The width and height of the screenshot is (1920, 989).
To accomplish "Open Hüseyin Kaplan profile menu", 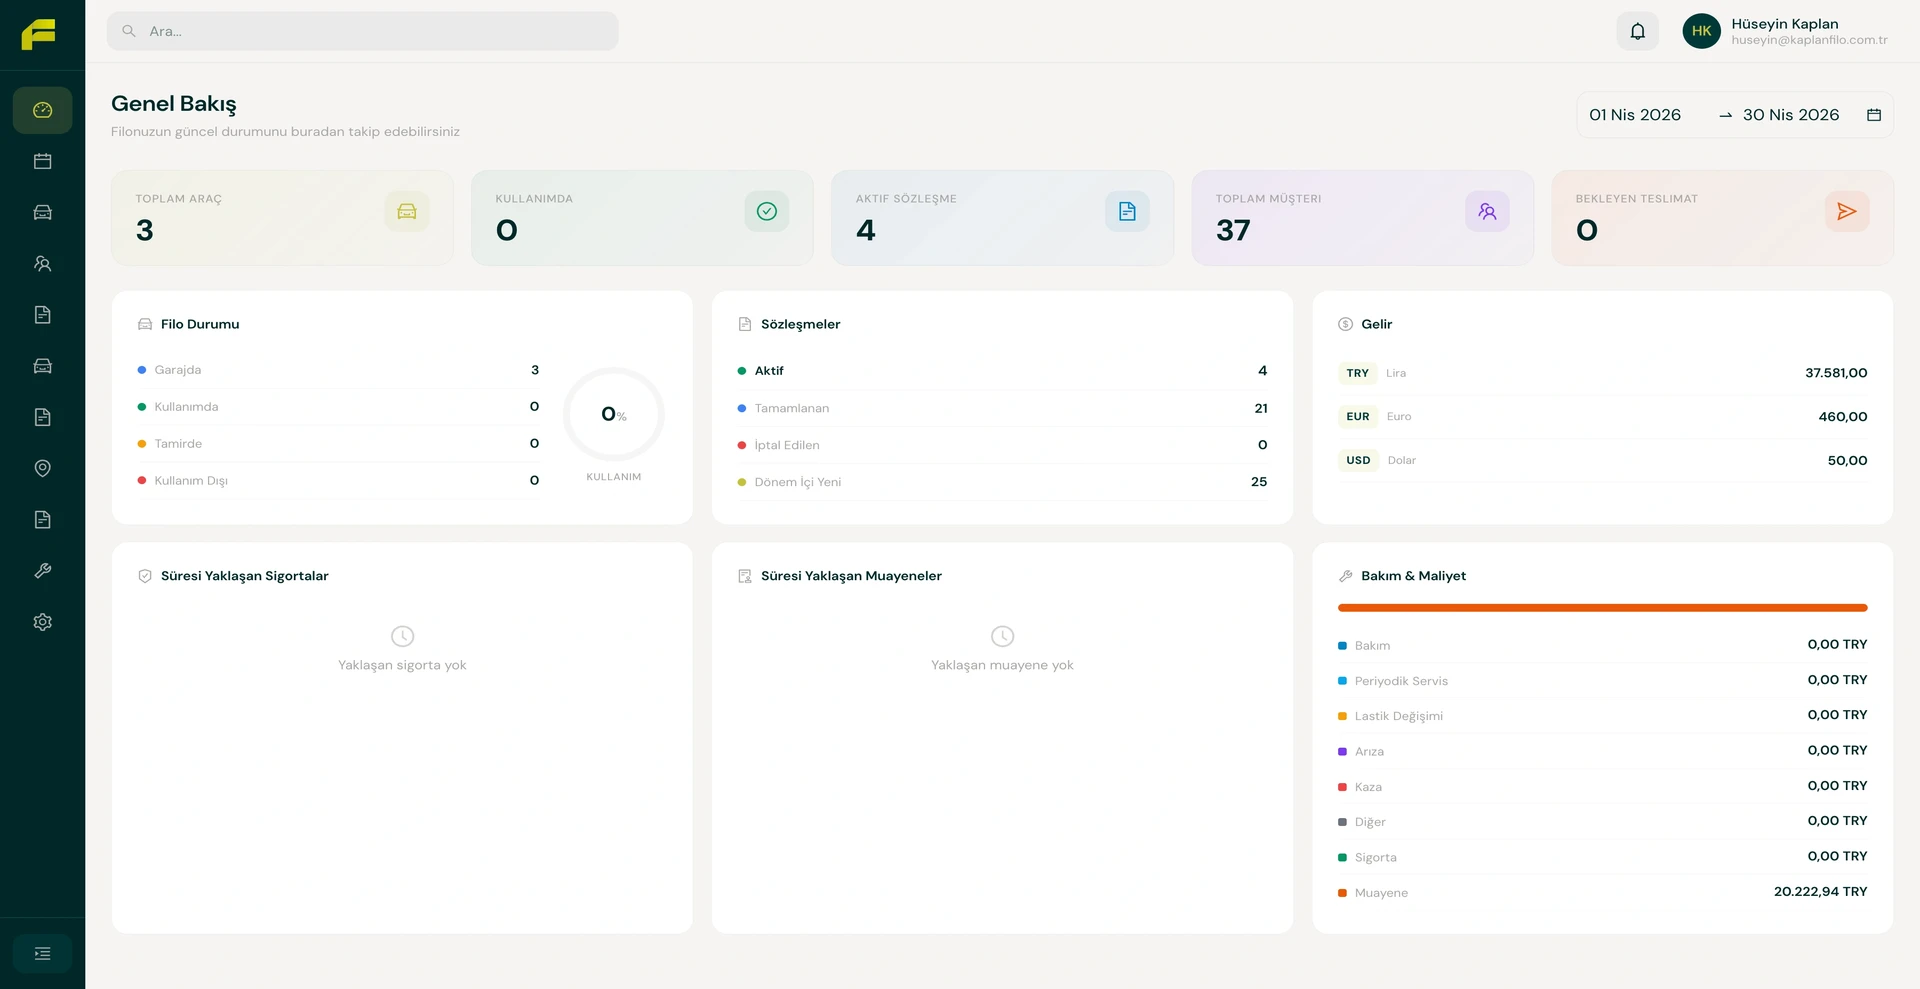I will [x=1786, y=31].
